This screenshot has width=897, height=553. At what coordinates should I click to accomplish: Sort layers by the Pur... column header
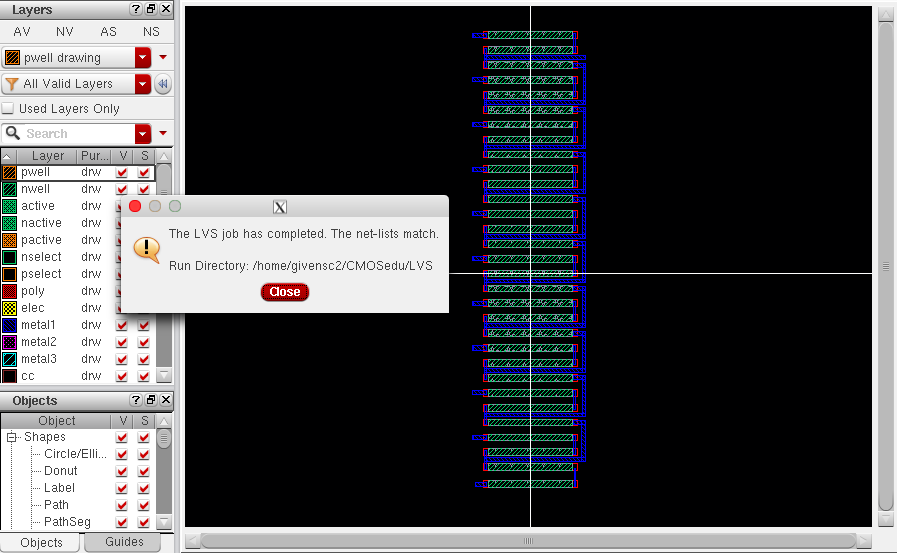(94, 156)
